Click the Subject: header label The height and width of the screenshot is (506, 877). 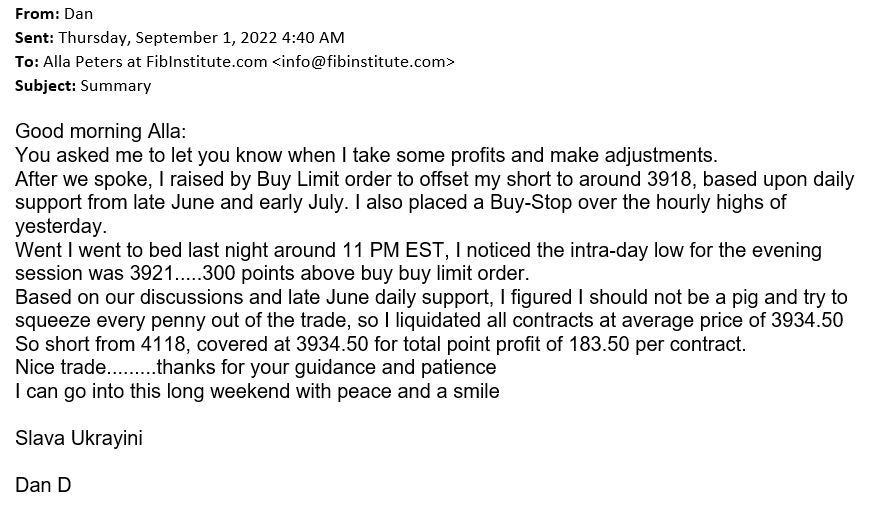45,86
